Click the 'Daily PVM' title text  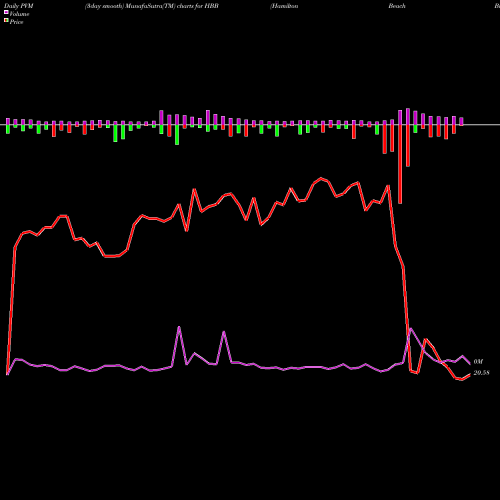(x=19, y=6)
